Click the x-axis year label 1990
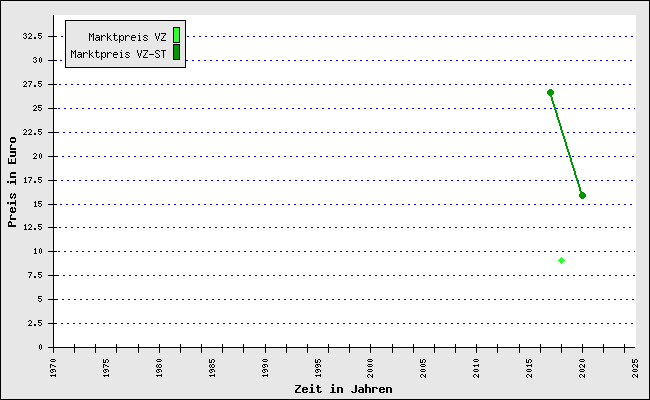The width and height of the screenshot is (650, 400). [265, 368]
